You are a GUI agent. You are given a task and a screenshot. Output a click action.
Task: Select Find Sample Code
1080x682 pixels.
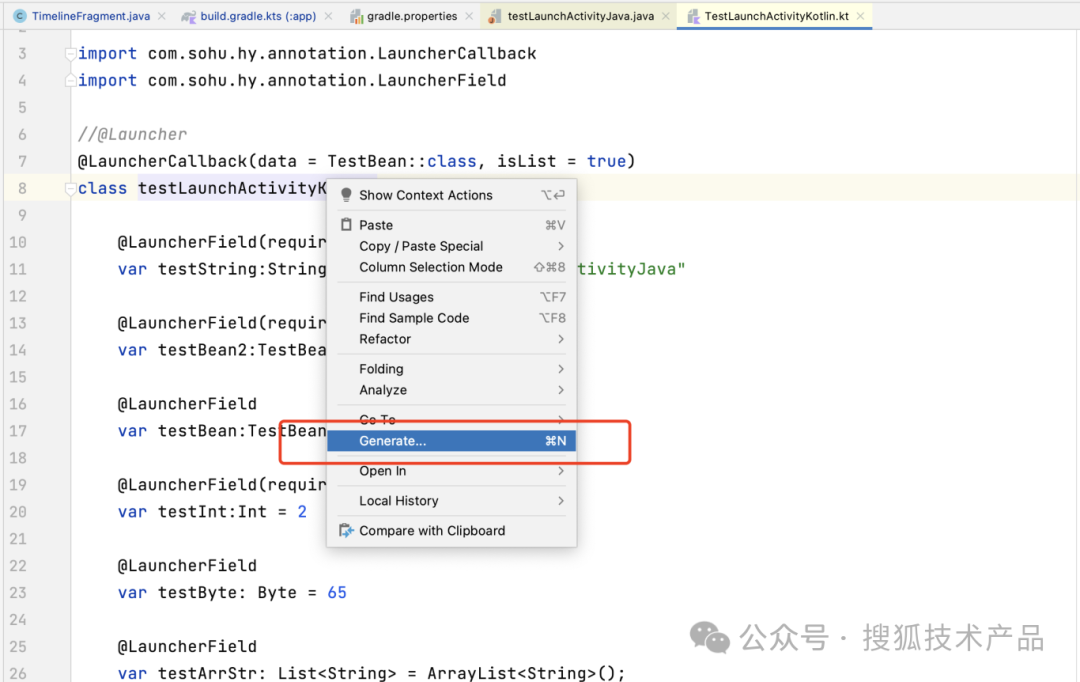point(452,318)
